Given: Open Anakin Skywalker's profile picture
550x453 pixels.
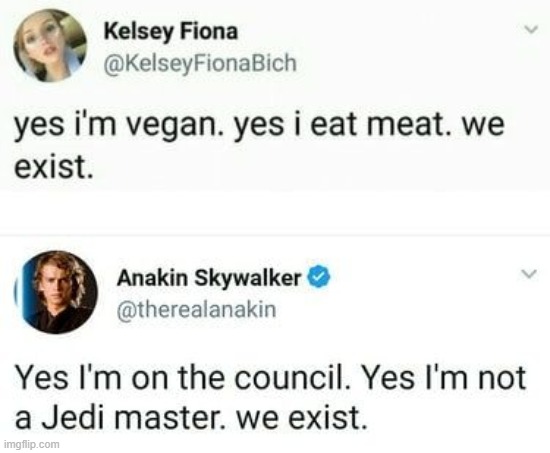Looking at the screenshot, I should (x=56, y=292).
